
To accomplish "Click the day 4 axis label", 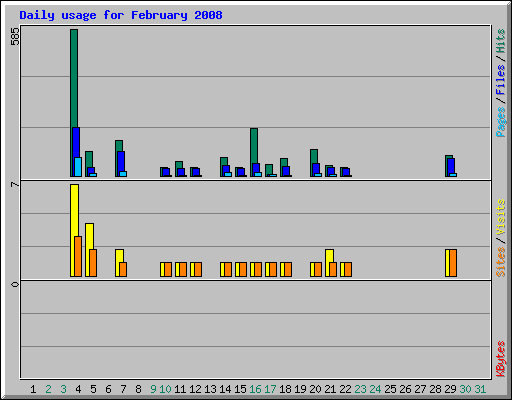I will [x=78, y=389].
